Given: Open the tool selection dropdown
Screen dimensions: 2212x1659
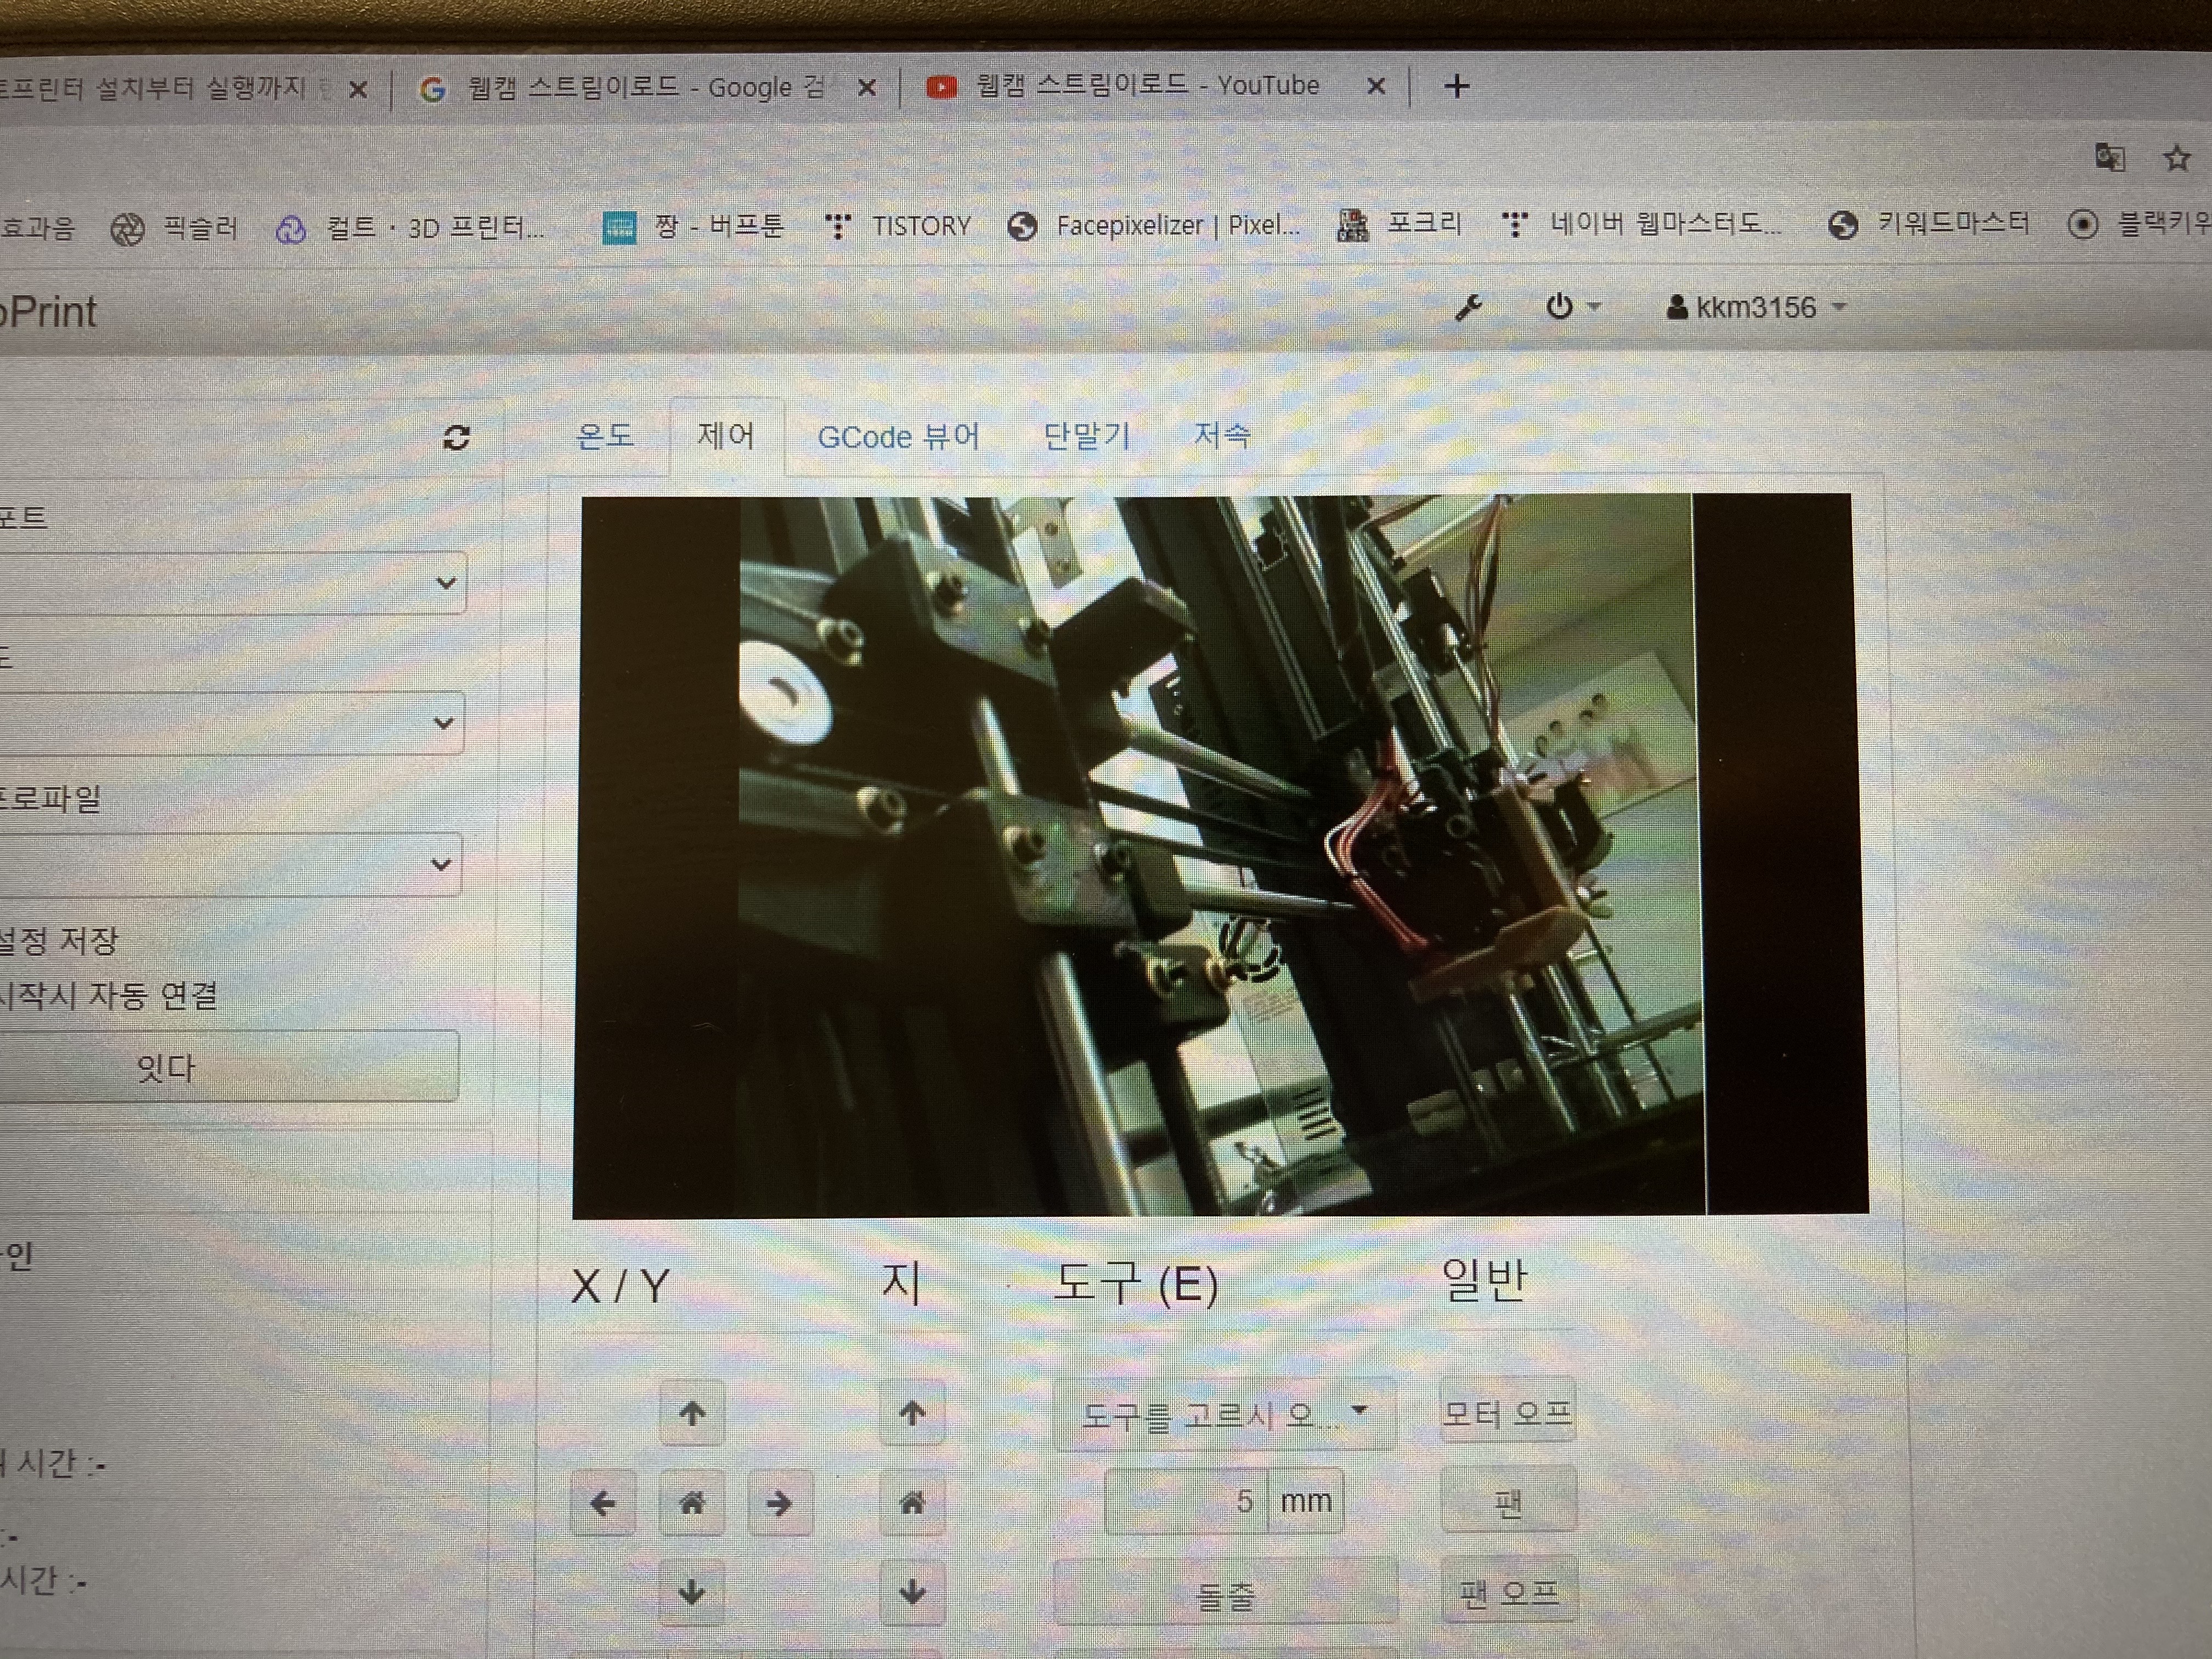Looking at the screenshot, I should (1225, 1414).
